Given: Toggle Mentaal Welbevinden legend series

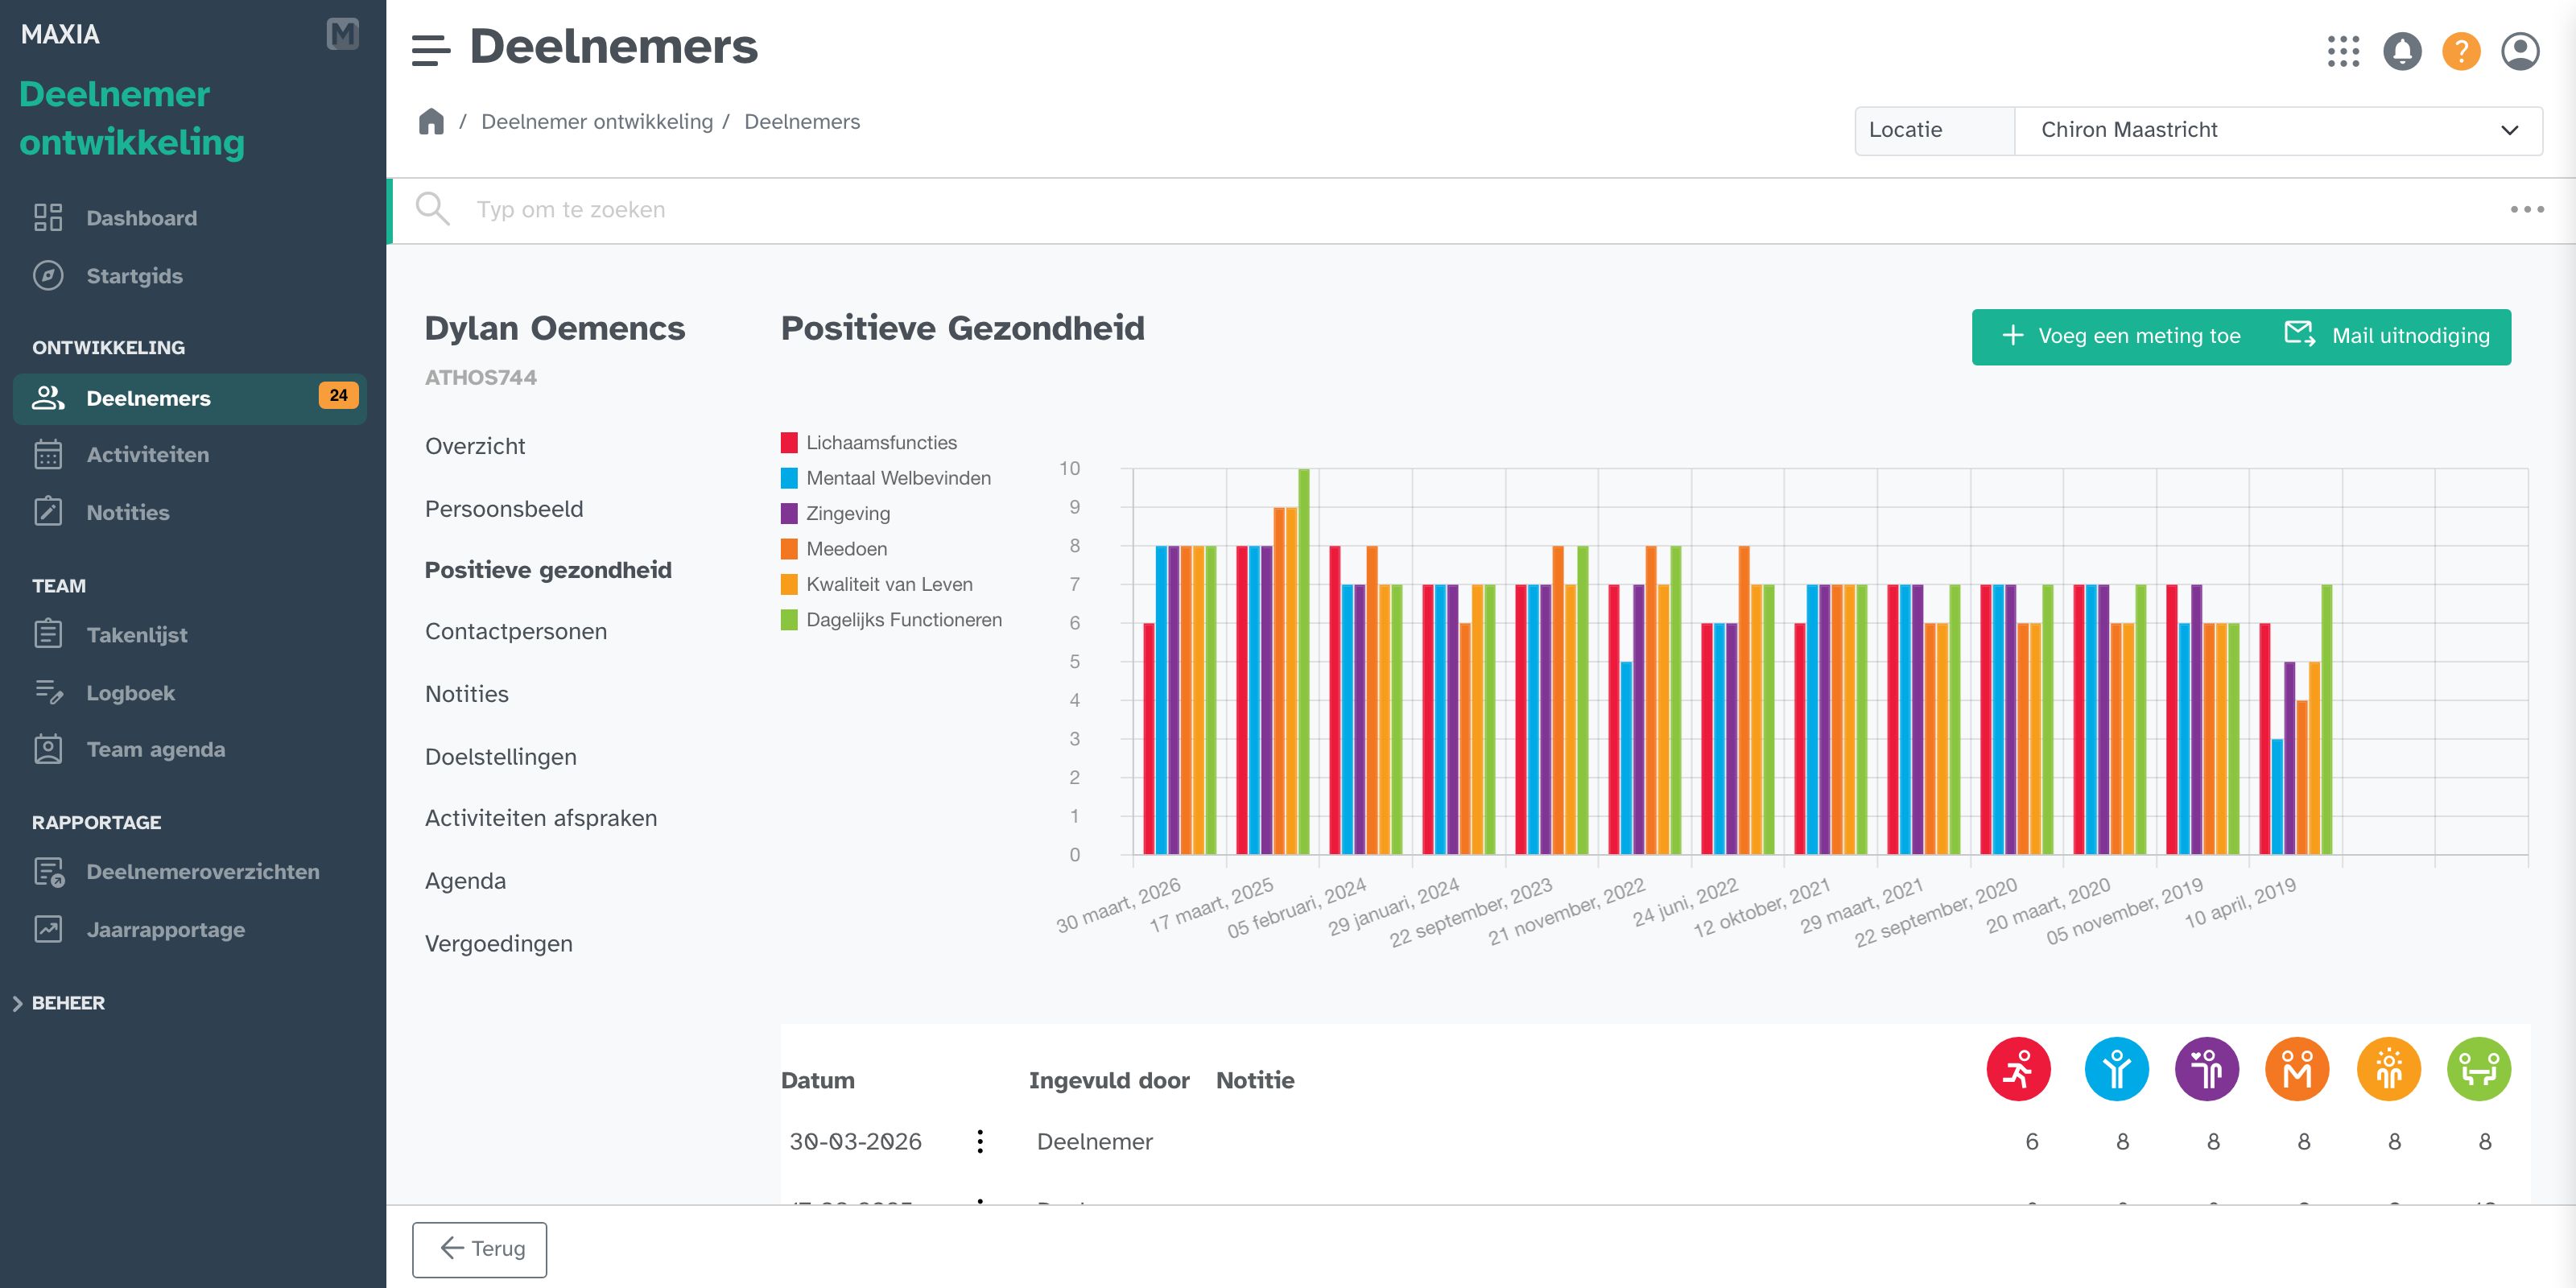Looking at the screenshot, I should (886, 478).
